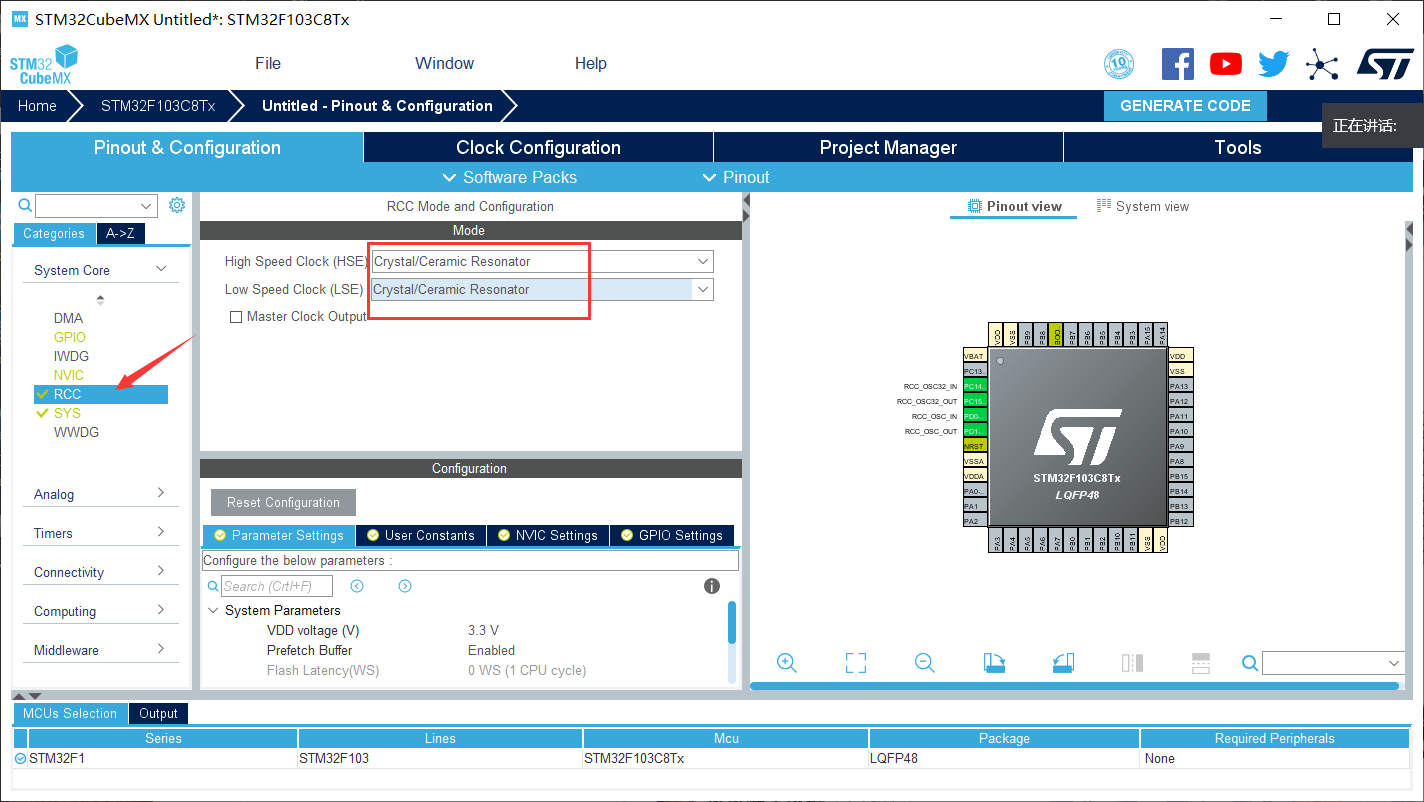Zoom out of the pinout view
The height and width of the screenshot is (802, 1424).
[923, 662]
